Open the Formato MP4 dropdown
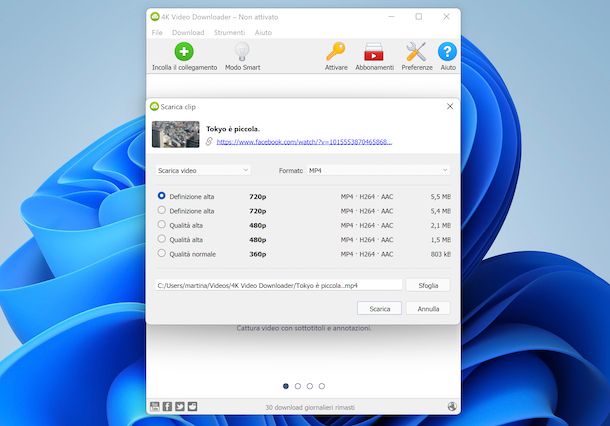The width and height of the screenshot is (610, 426). 378,171
